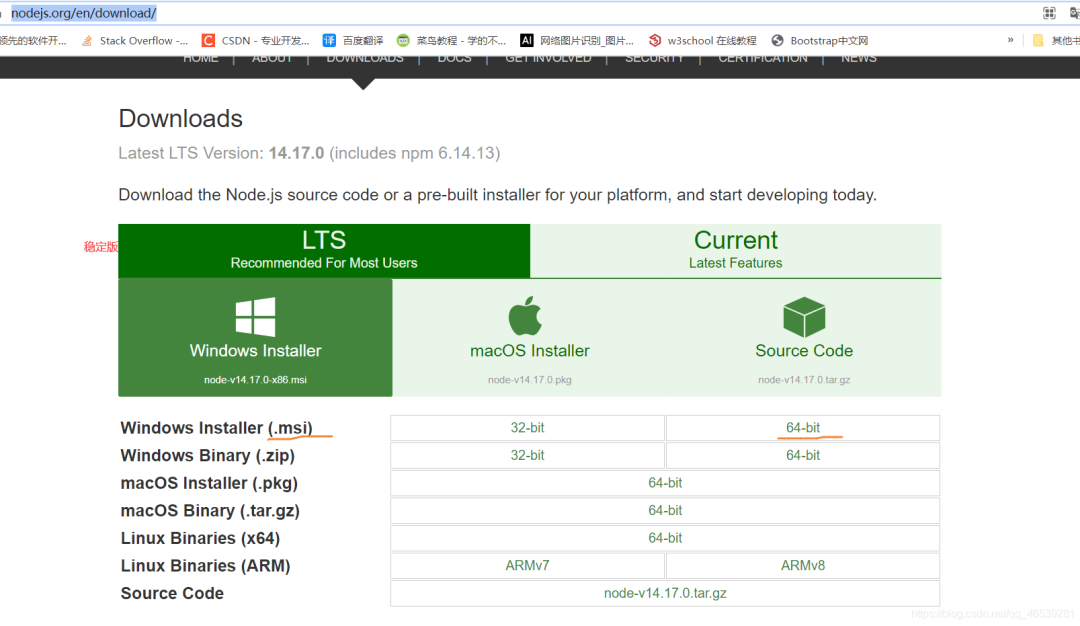Click the Downloads heading

180,118
